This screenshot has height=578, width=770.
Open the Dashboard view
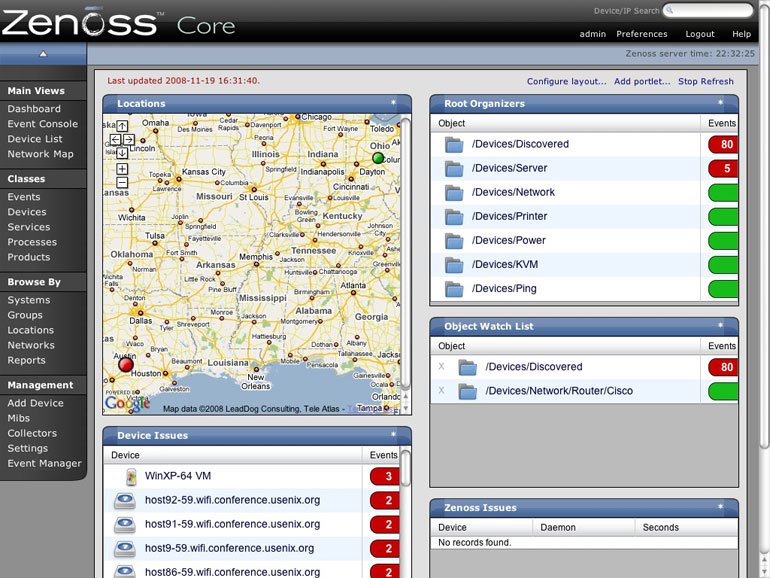[34, 109]
